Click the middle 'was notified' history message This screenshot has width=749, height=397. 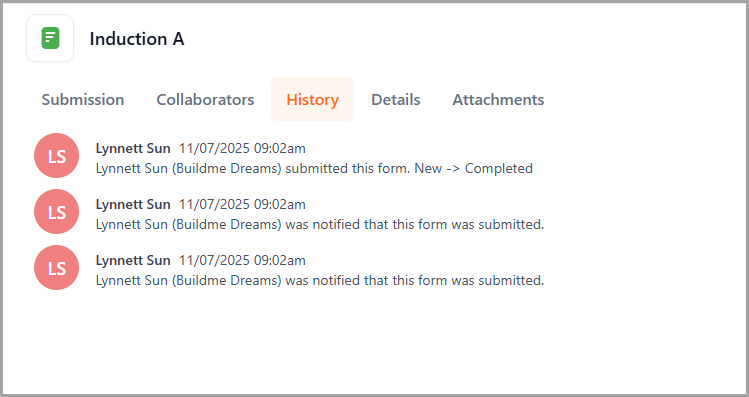coord(320,225)
